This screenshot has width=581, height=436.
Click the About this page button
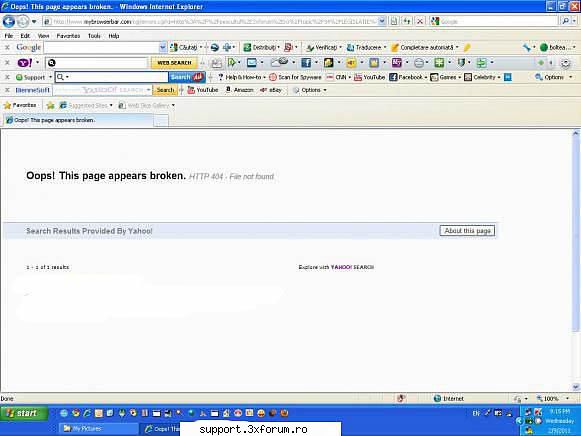click(x=467, y=231)
